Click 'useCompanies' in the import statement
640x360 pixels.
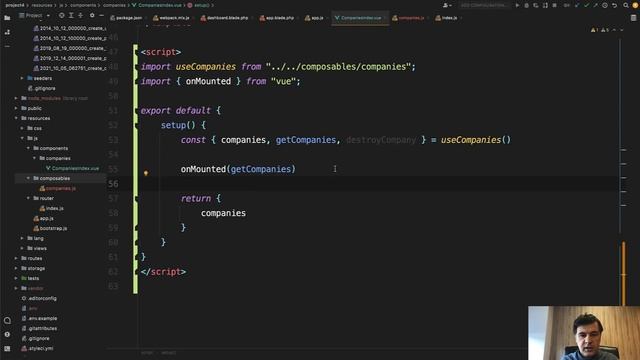(x=206, y=67)
